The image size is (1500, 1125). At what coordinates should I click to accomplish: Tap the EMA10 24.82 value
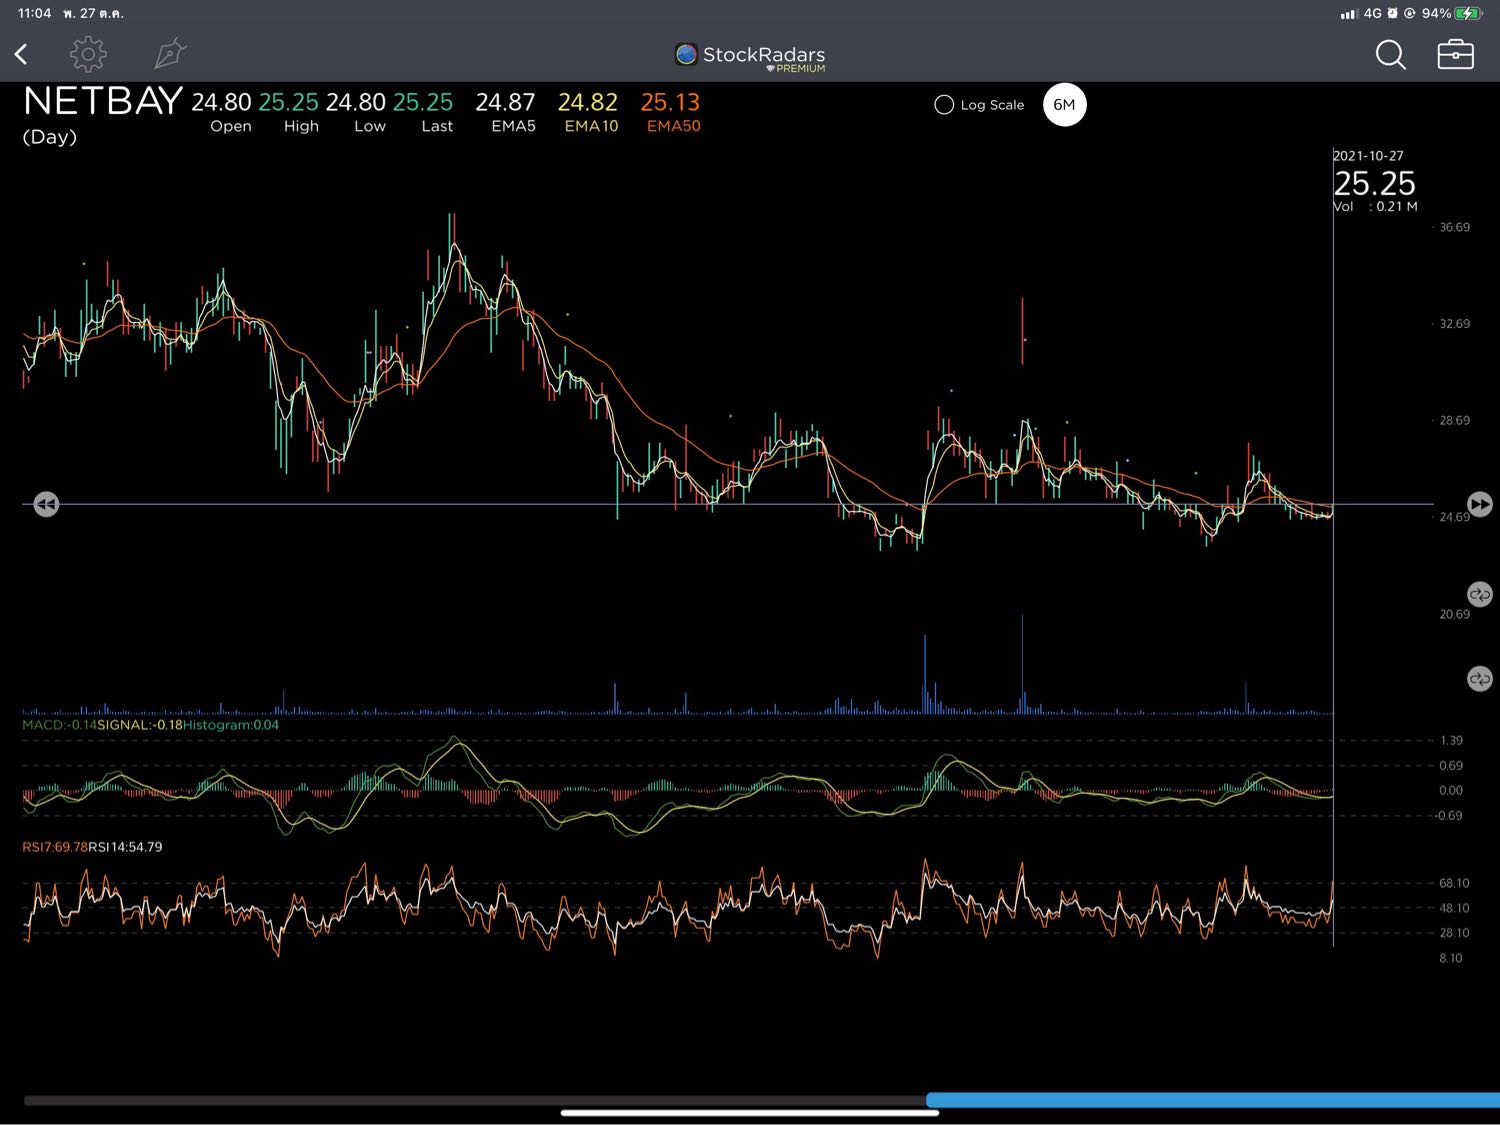tap(588, 102)
